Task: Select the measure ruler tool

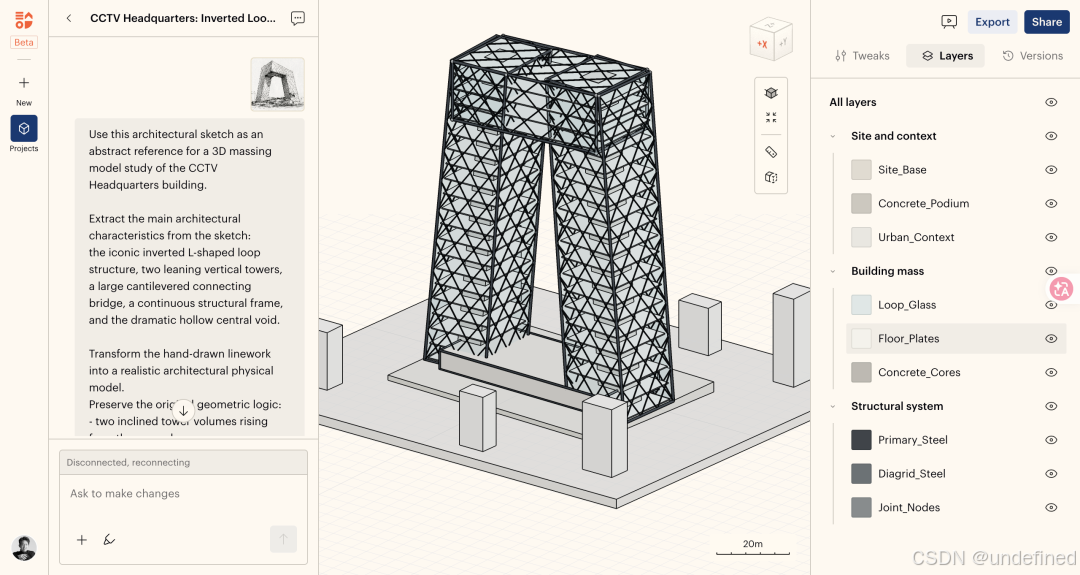Action: coord(771,152)
